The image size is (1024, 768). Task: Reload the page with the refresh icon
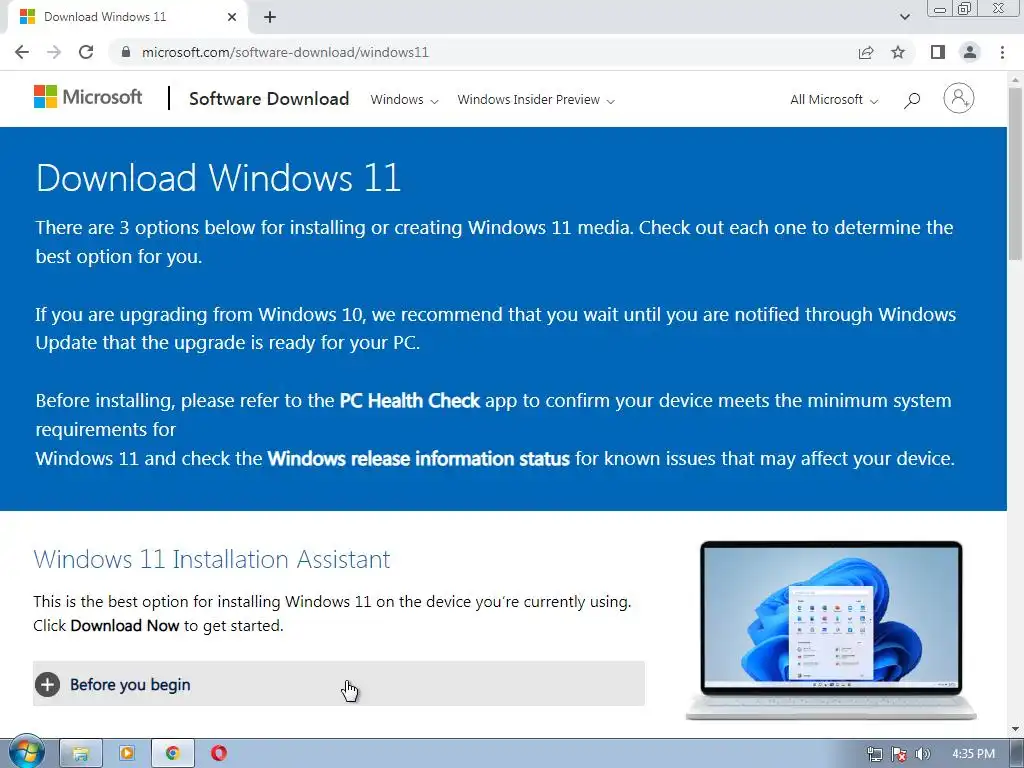(86, 52)
